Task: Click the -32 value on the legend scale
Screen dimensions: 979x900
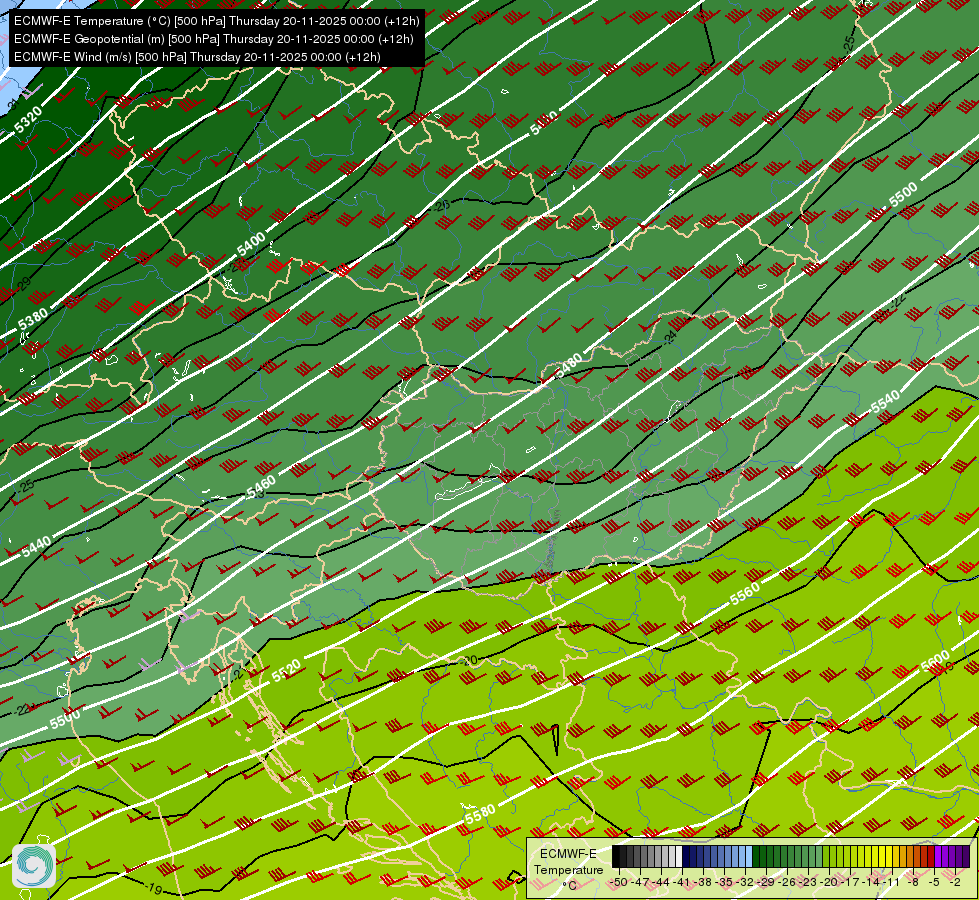Action: coord(745,882)
